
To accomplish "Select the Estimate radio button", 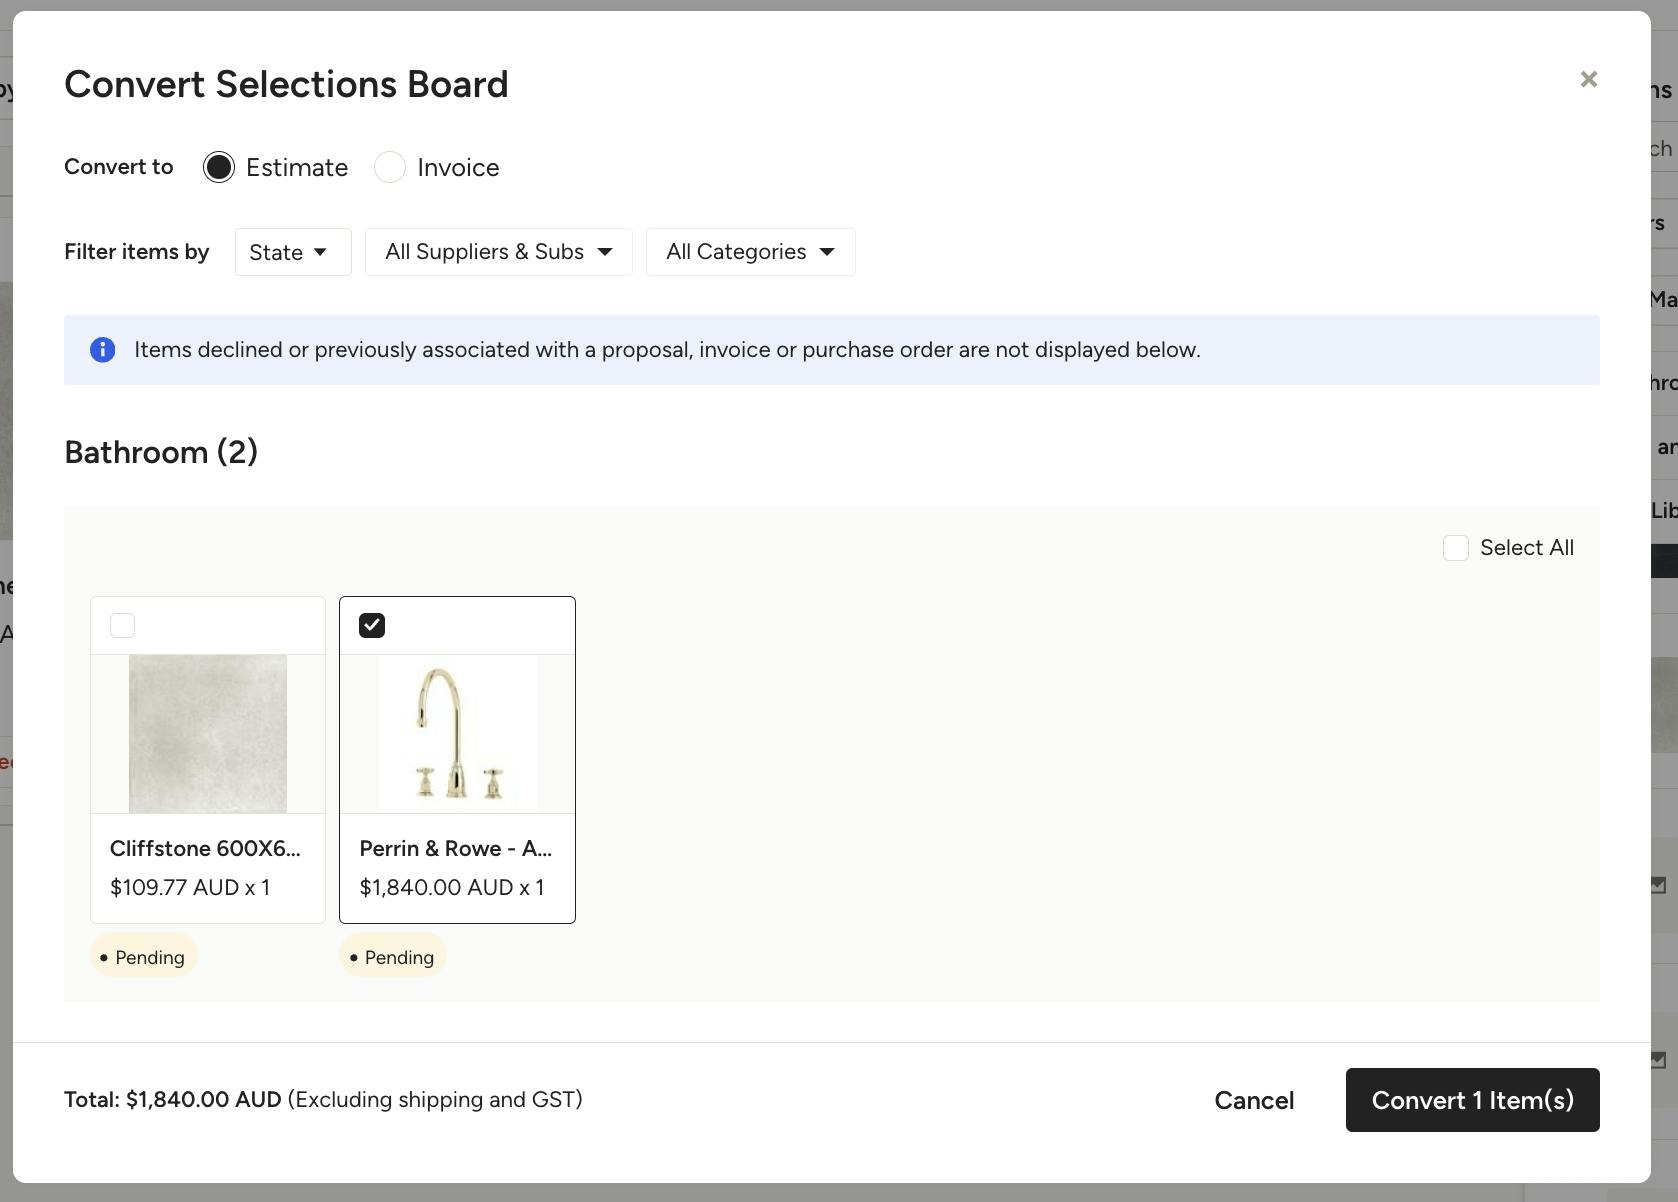I will click(x=219, y=167).
